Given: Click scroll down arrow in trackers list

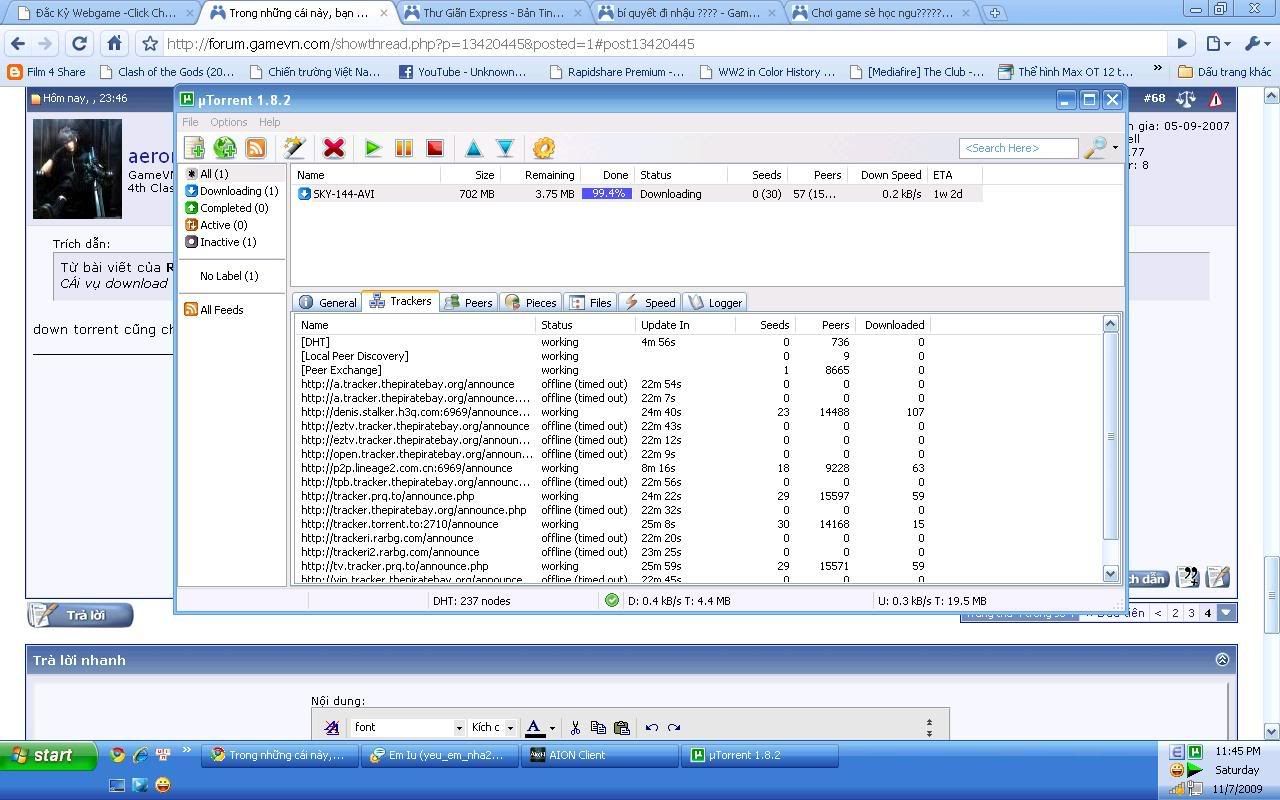Looking at the screenshot, I should (x=1110, y=573).
